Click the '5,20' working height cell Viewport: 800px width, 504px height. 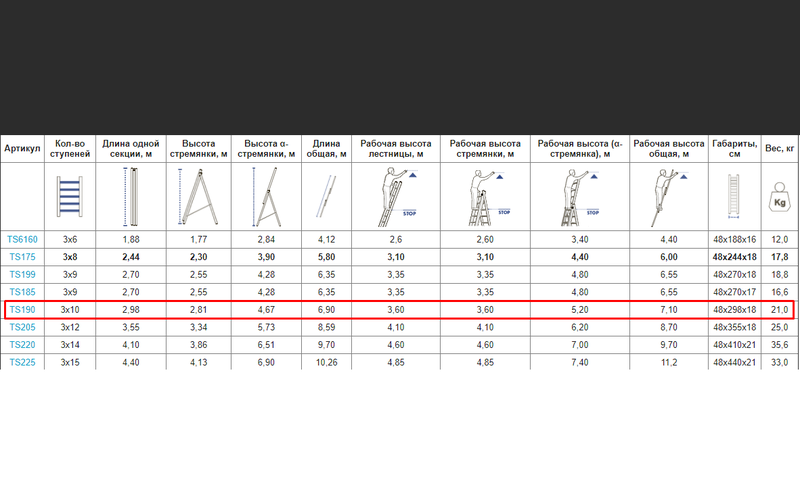tap(580, 310)
